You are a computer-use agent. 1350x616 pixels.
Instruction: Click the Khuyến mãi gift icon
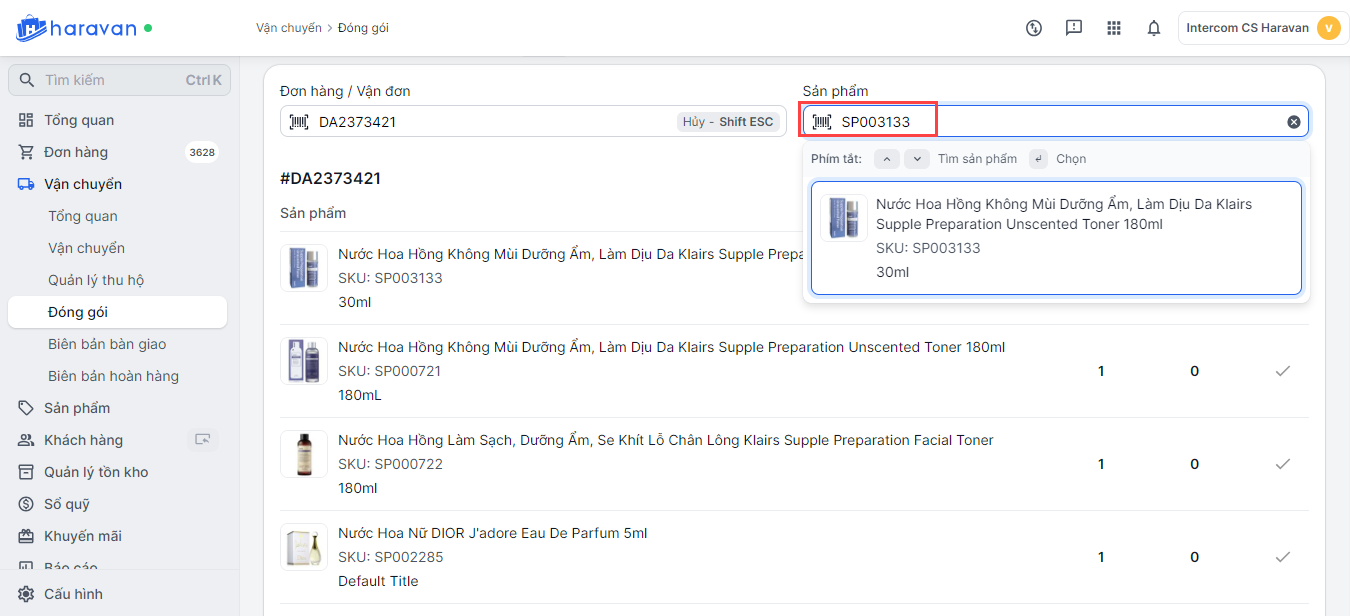(x=26, y=536)
